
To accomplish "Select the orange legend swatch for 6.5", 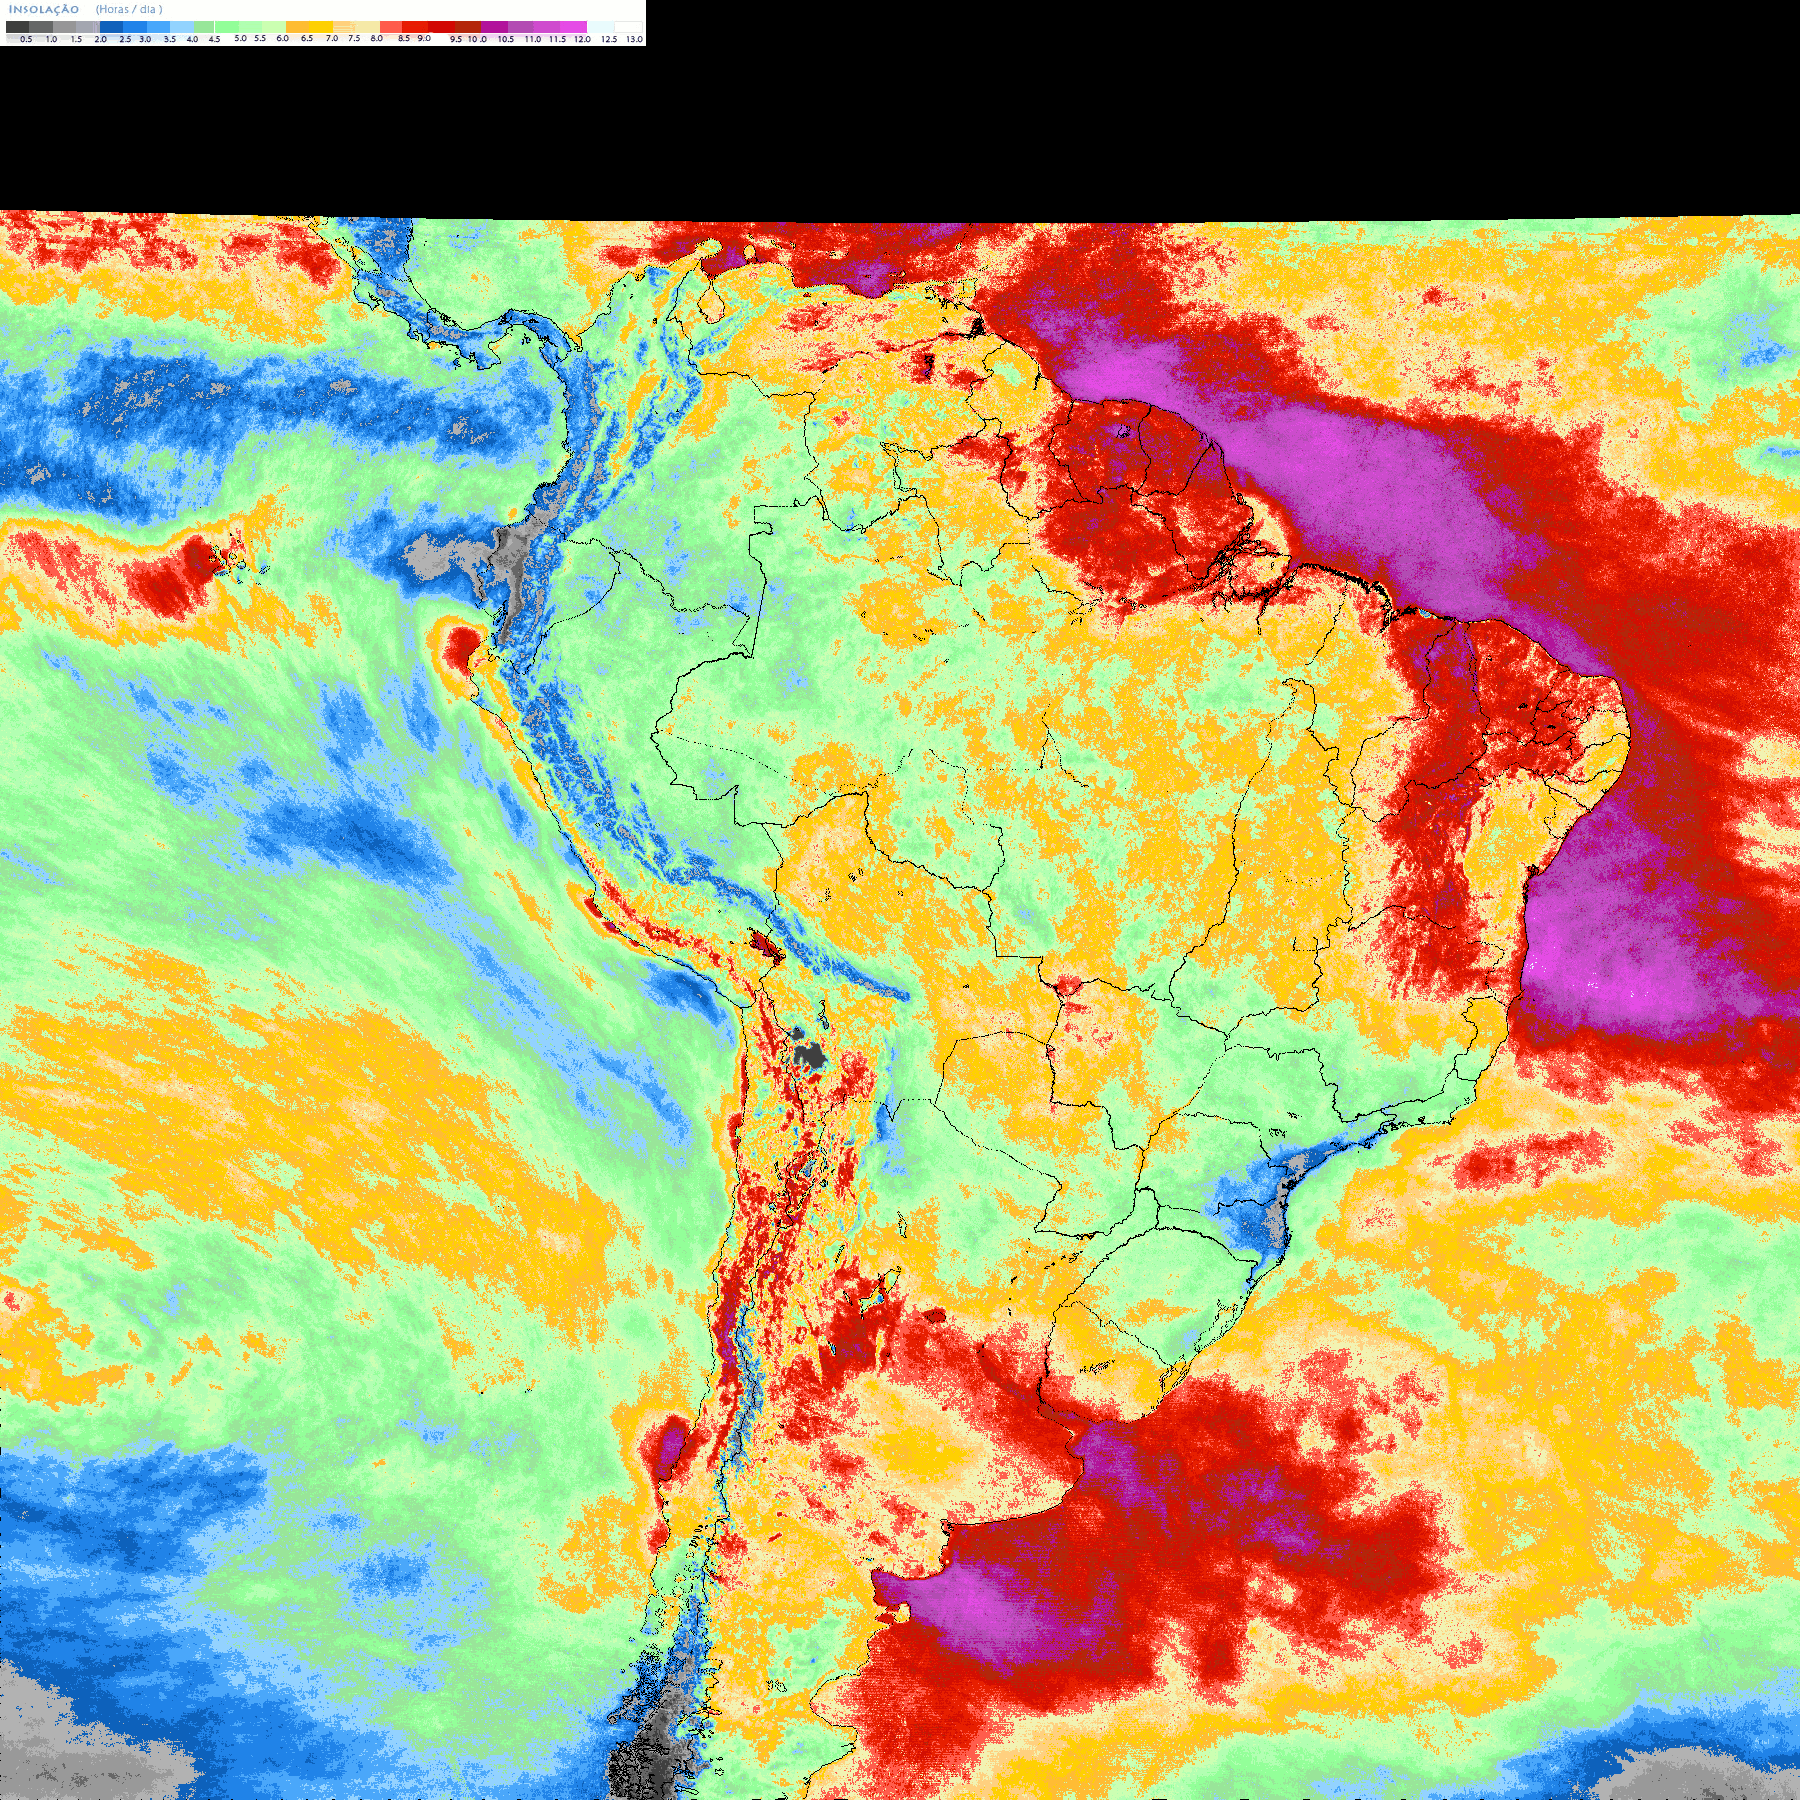I will coord(297,27).
